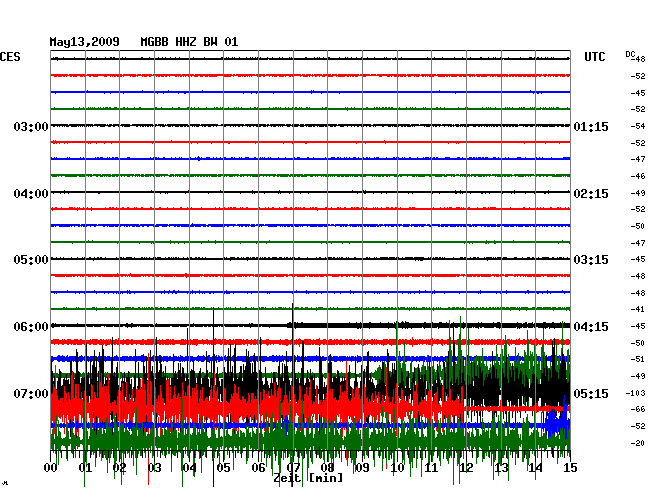Click the 01:15 UTC time label
Screen dimensions: 650x494
(x=591, y=126)
